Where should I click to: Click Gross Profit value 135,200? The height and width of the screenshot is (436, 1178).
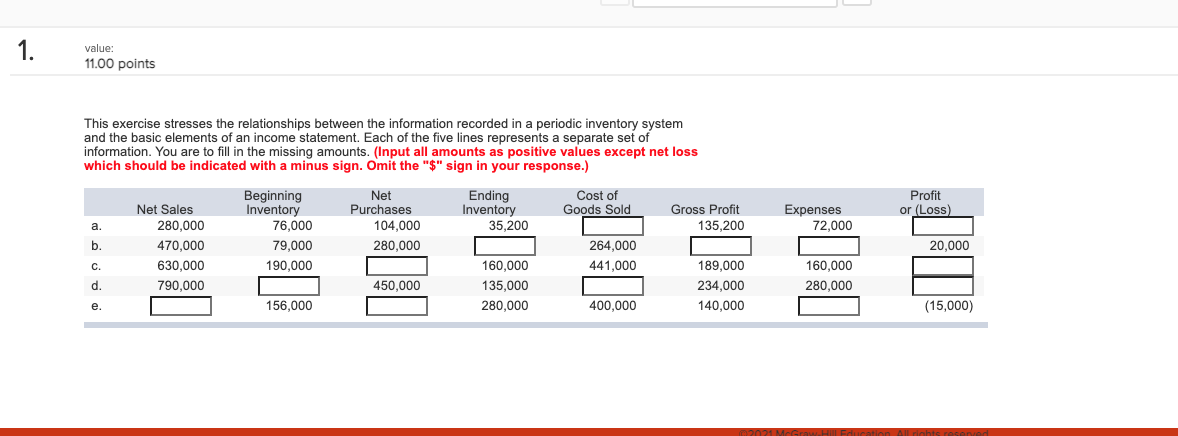(720, 226)
